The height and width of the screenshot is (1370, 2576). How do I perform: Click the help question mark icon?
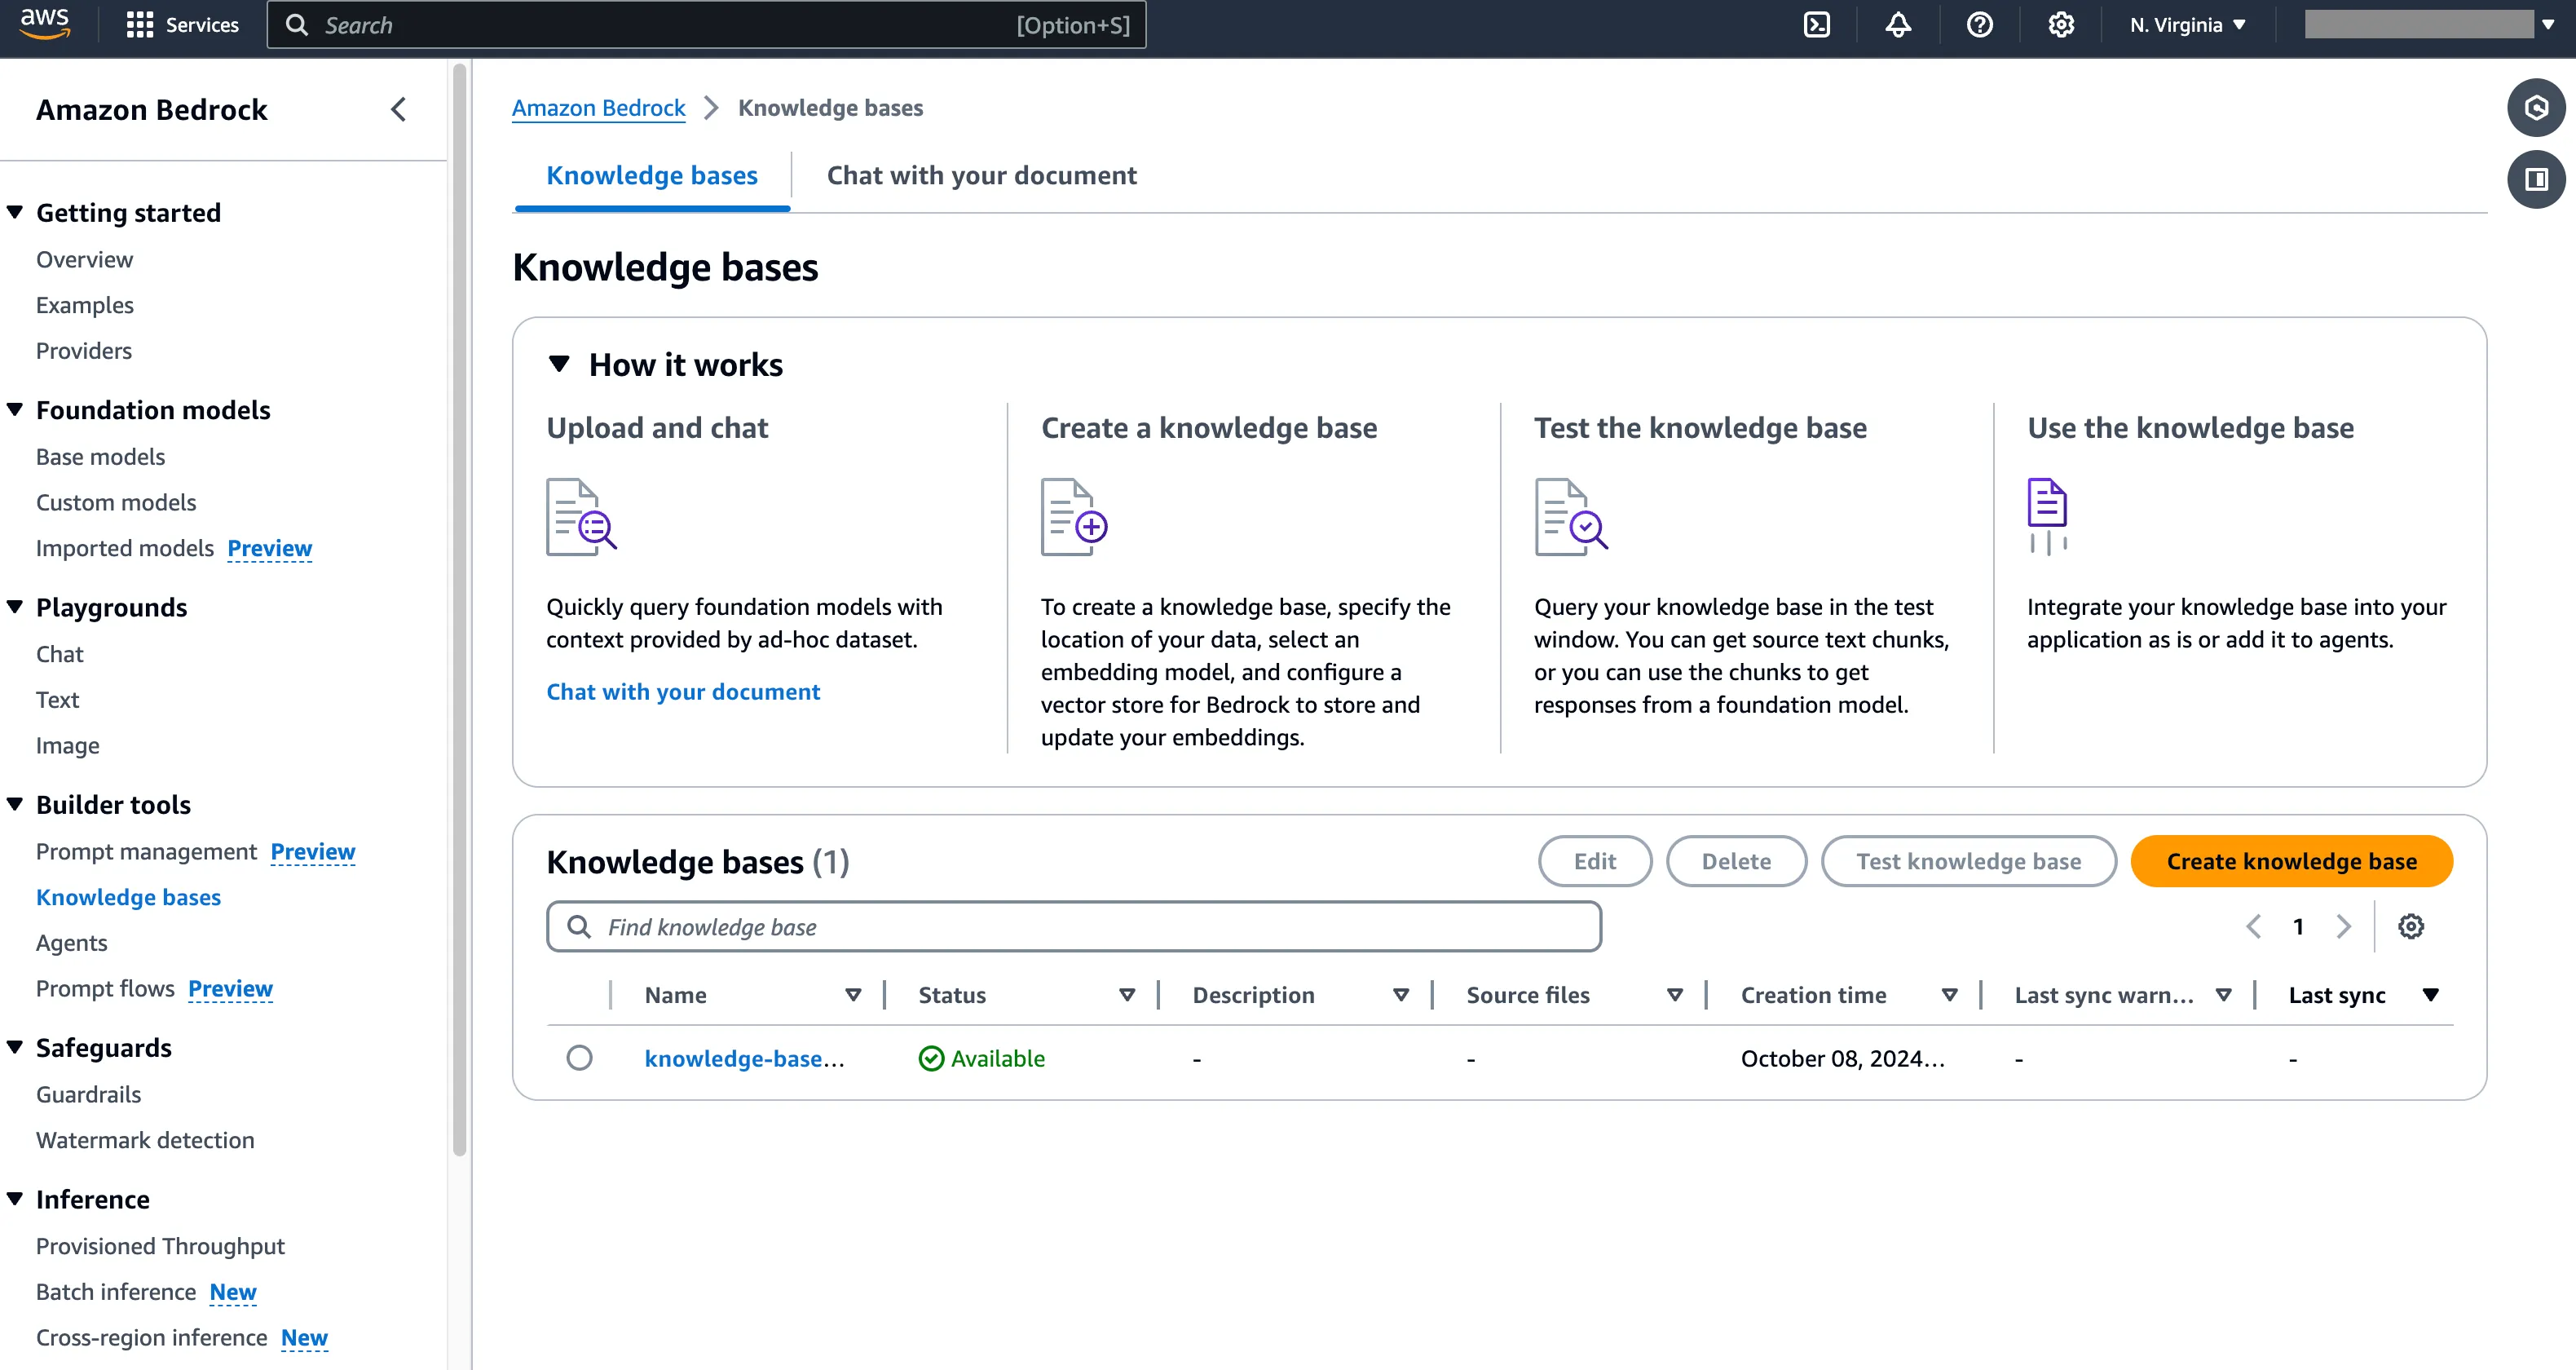pos(1979,25)
